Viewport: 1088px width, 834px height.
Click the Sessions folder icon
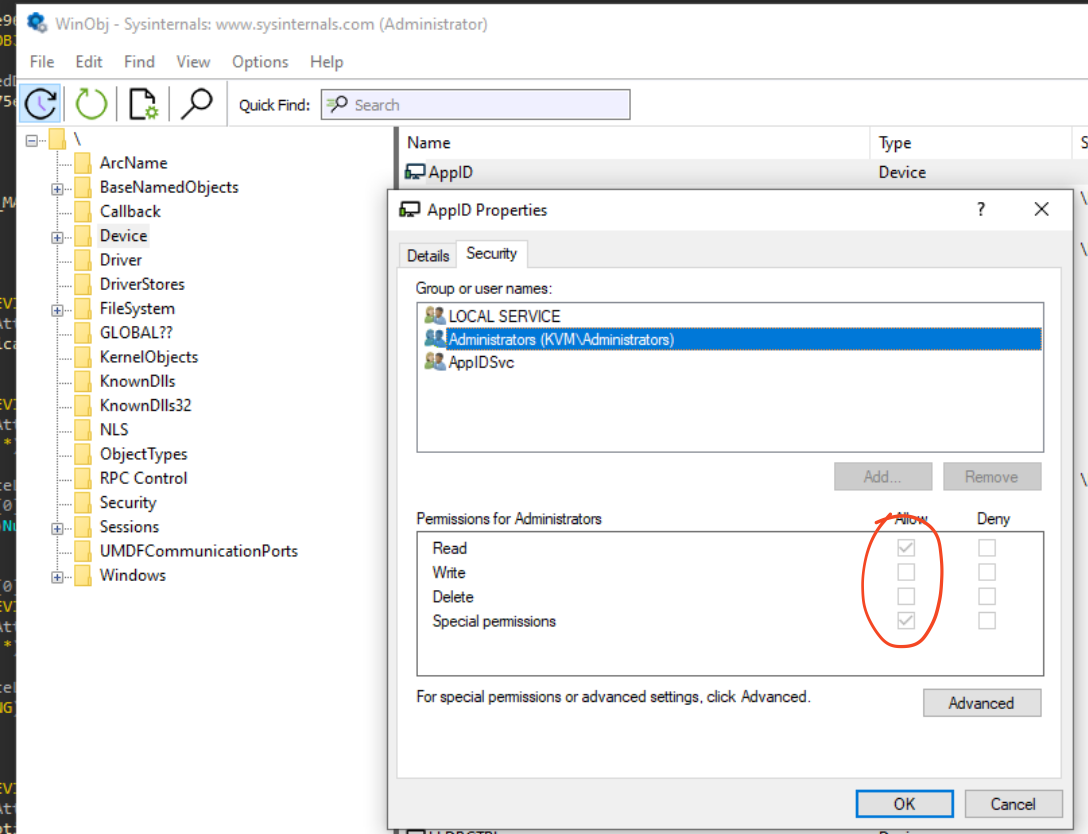[x=83, y=527]
